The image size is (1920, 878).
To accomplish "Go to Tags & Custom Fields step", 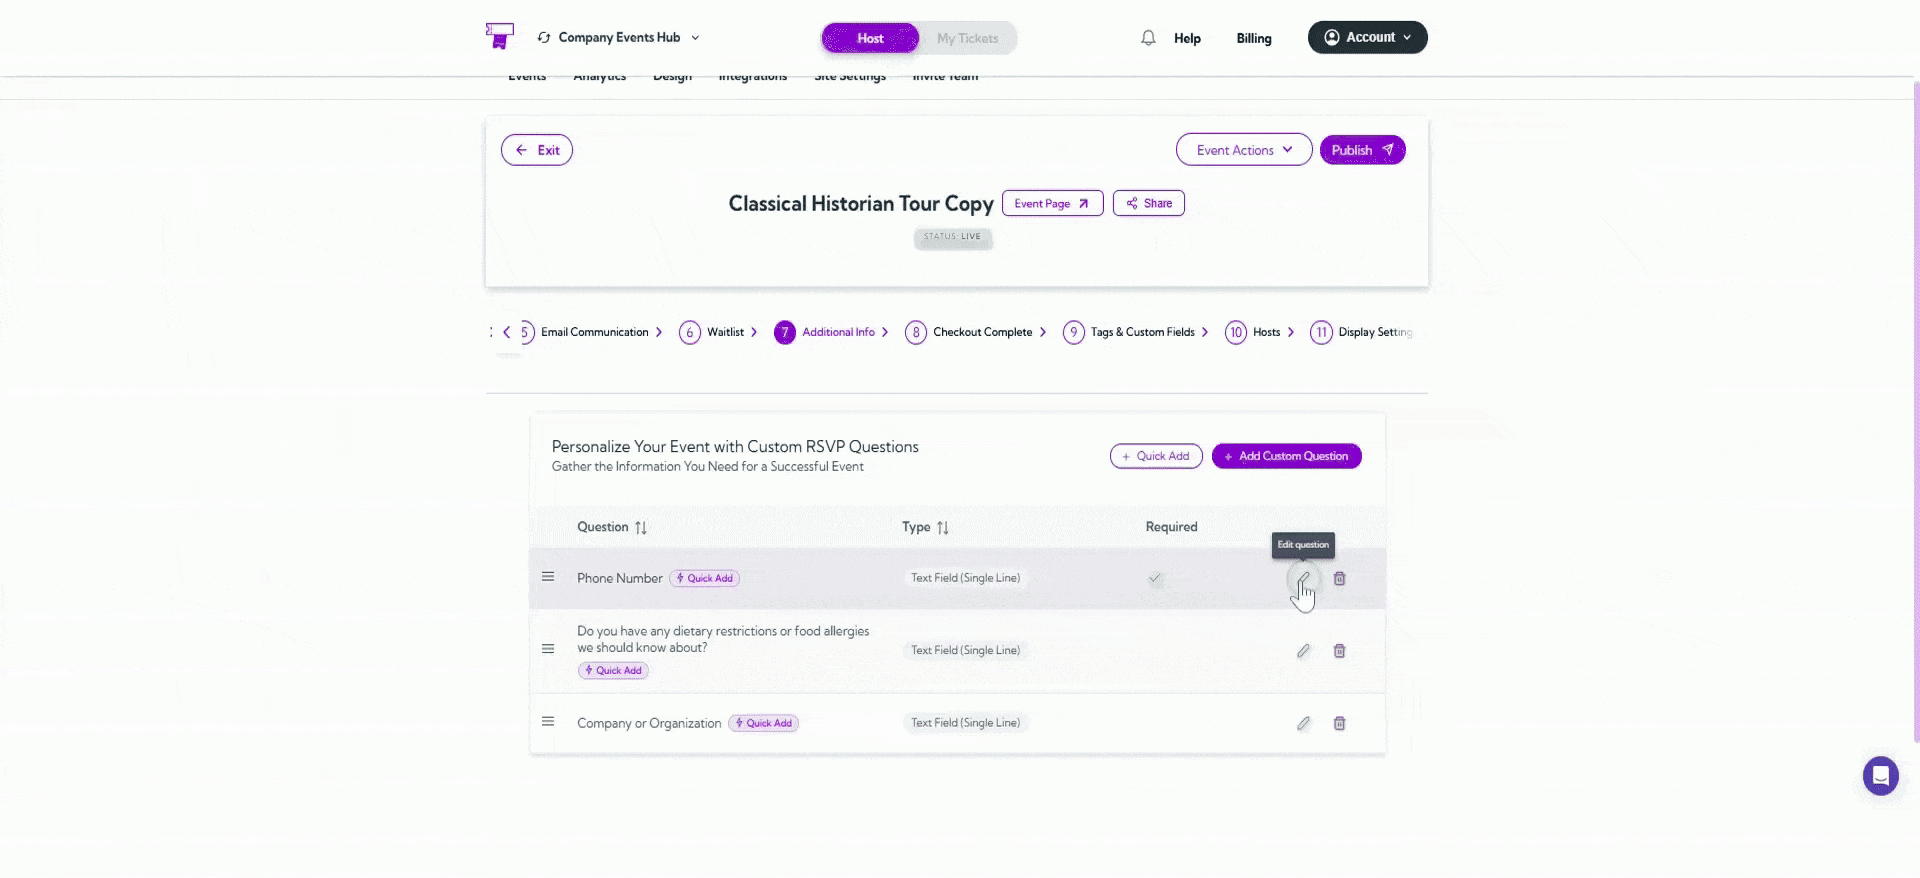I will (1142, 332).
